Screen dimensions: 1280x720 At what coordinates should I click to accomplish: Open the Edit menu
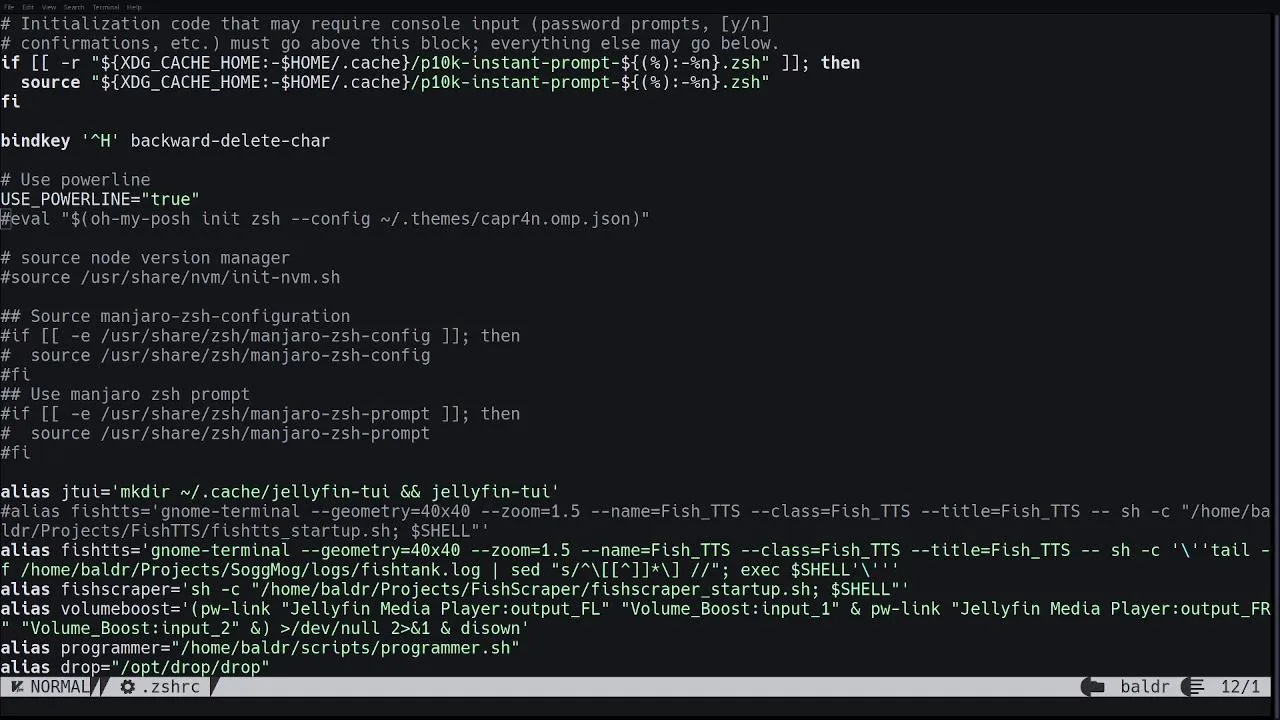28,7
